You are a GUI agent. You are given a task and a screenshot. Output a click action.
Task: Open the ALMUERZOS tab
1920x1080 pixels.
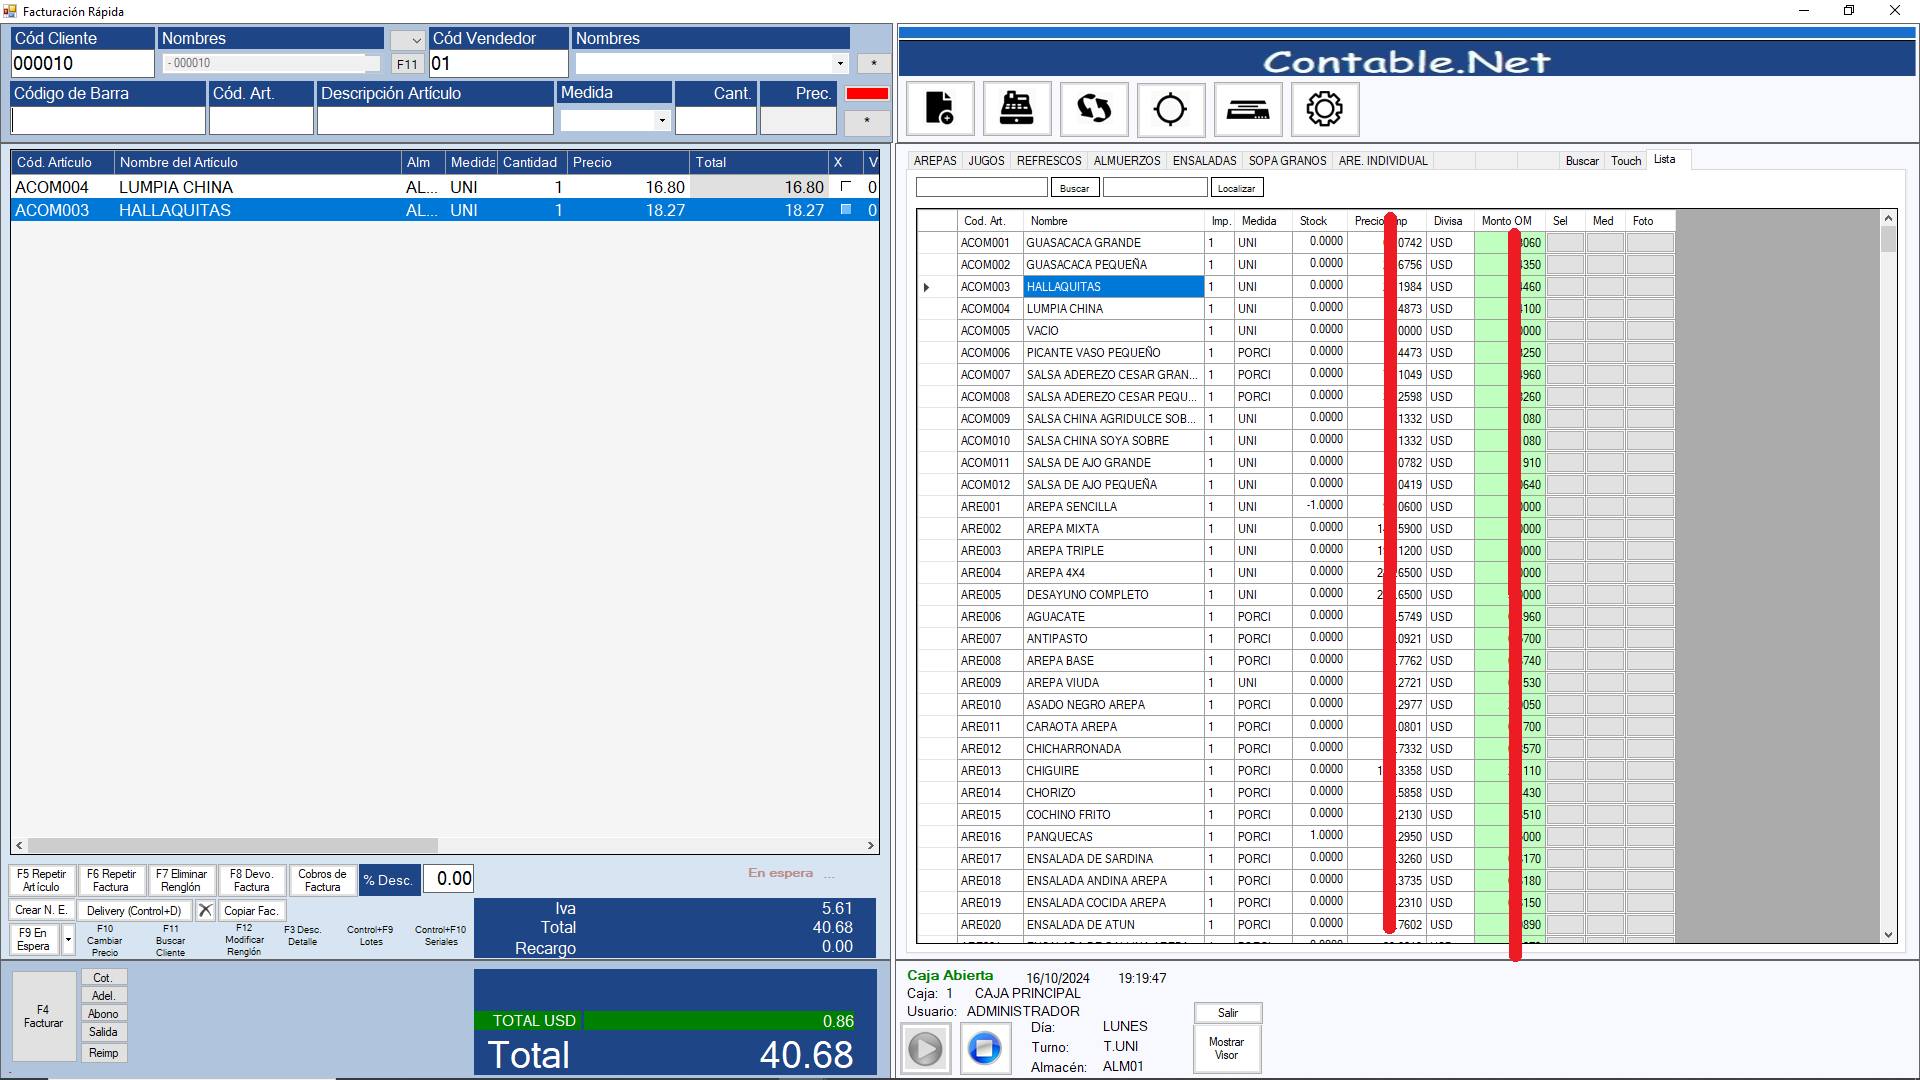1127,160
